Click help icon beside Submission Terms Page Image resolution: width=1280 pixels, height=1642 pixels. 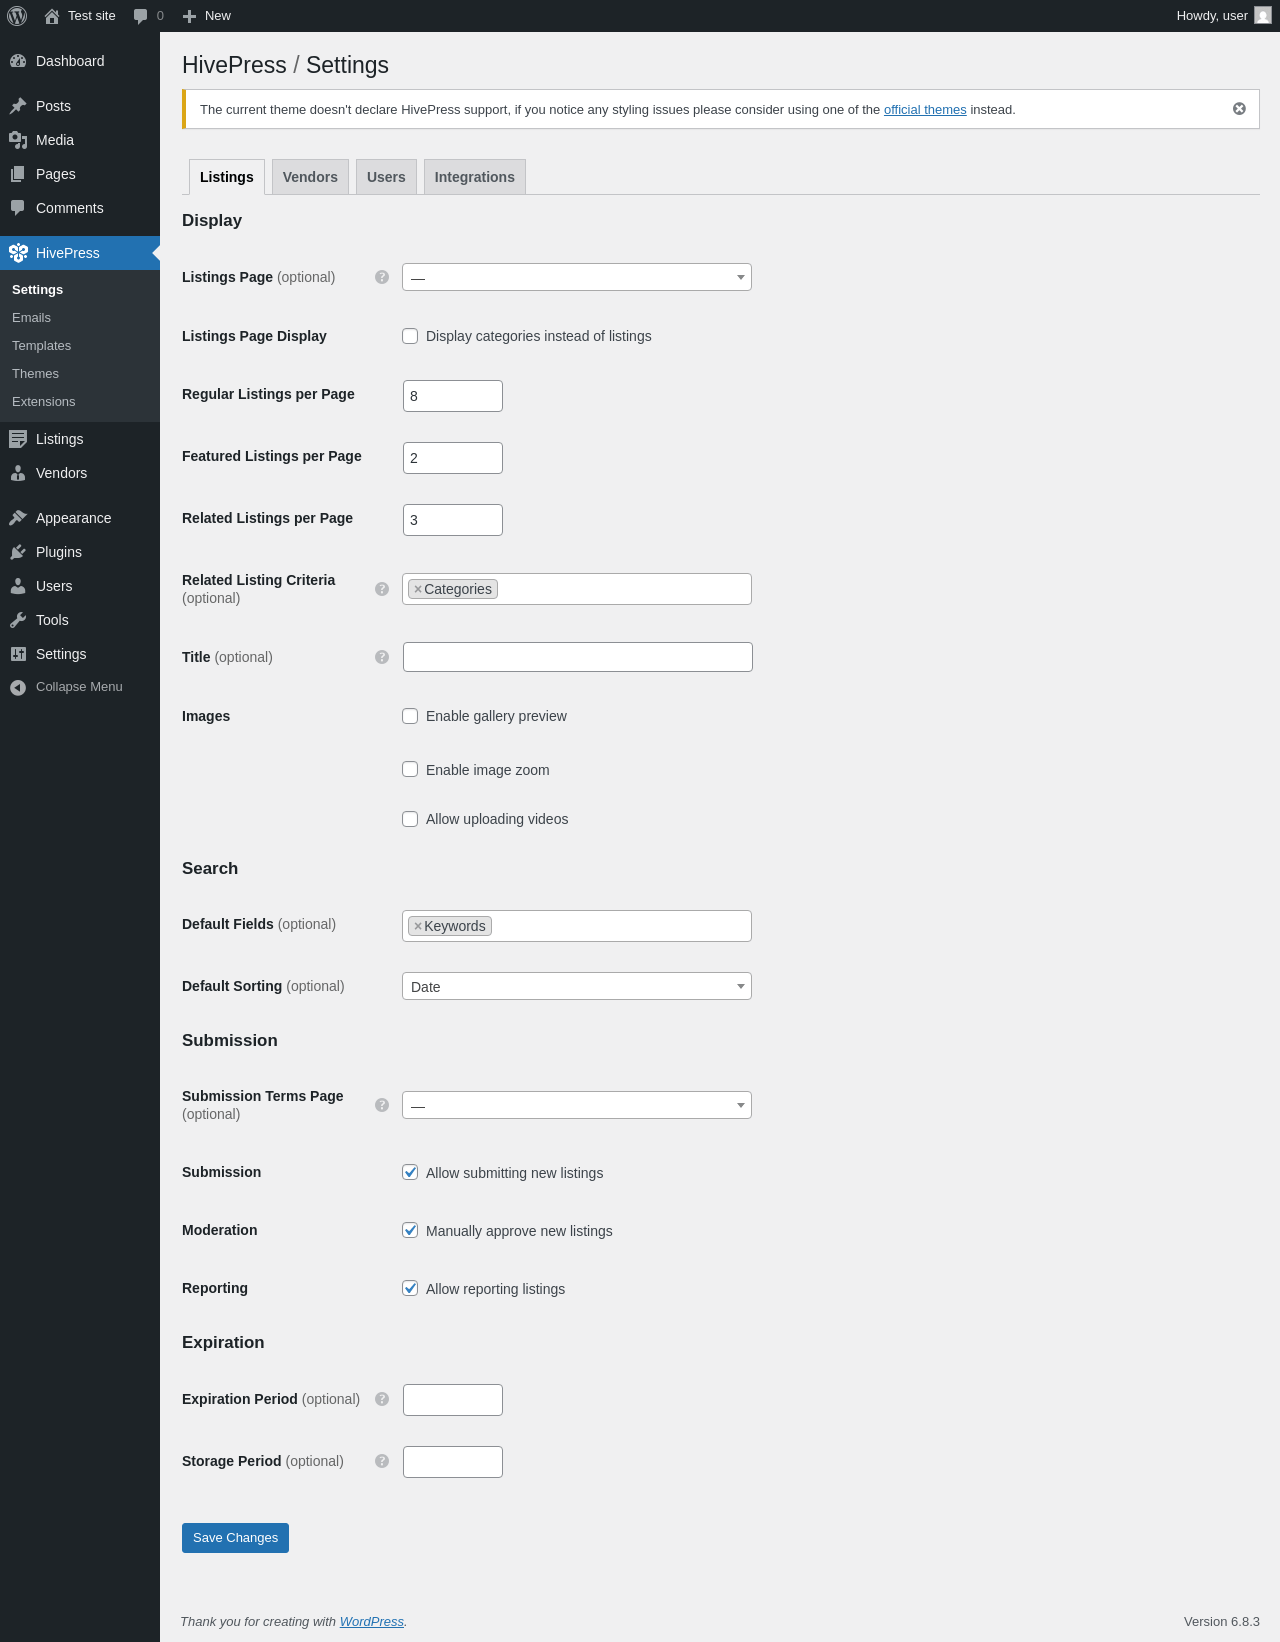tap(382, 1105)
